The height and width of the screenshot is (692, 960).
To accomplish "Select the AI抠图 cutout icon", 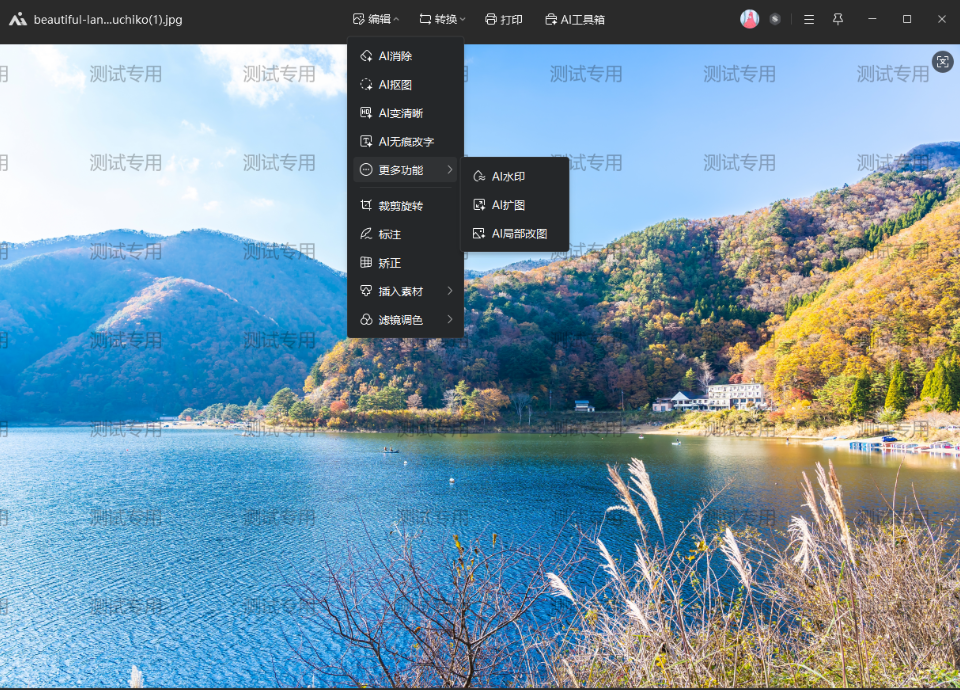I will 366,85.
